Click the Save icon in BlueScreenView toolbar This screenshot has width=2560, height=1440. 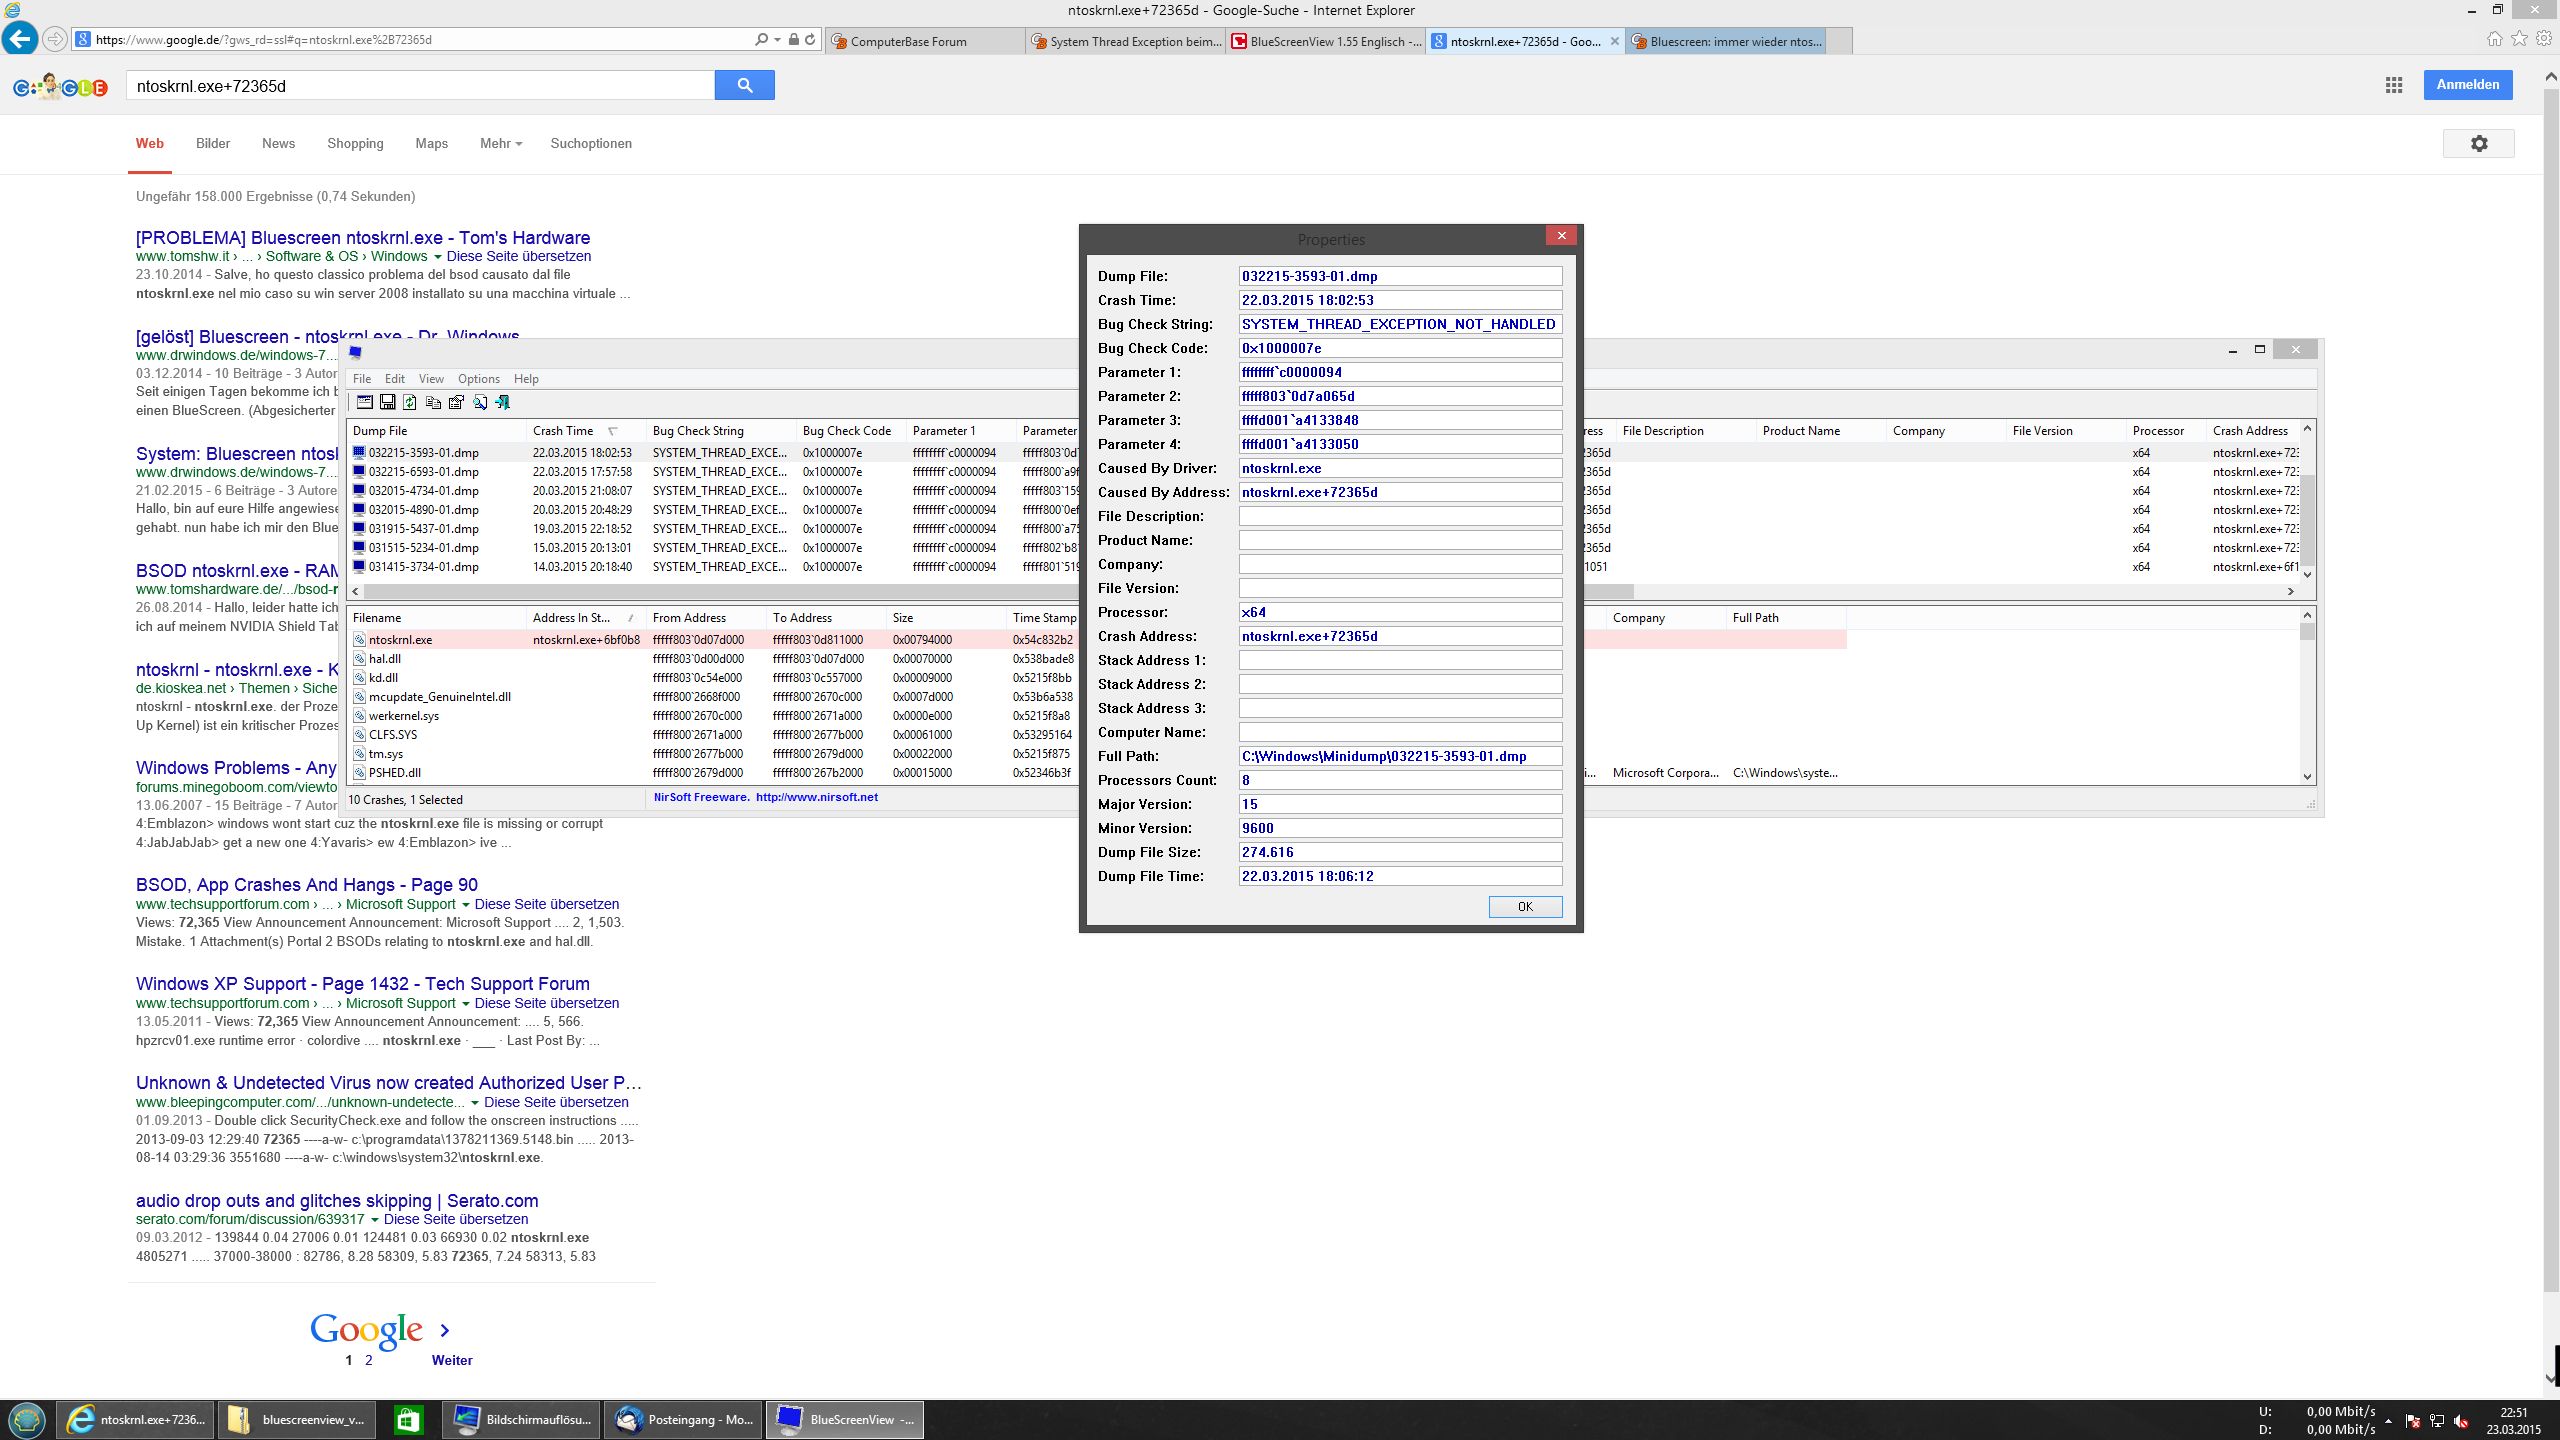[388, 402]
